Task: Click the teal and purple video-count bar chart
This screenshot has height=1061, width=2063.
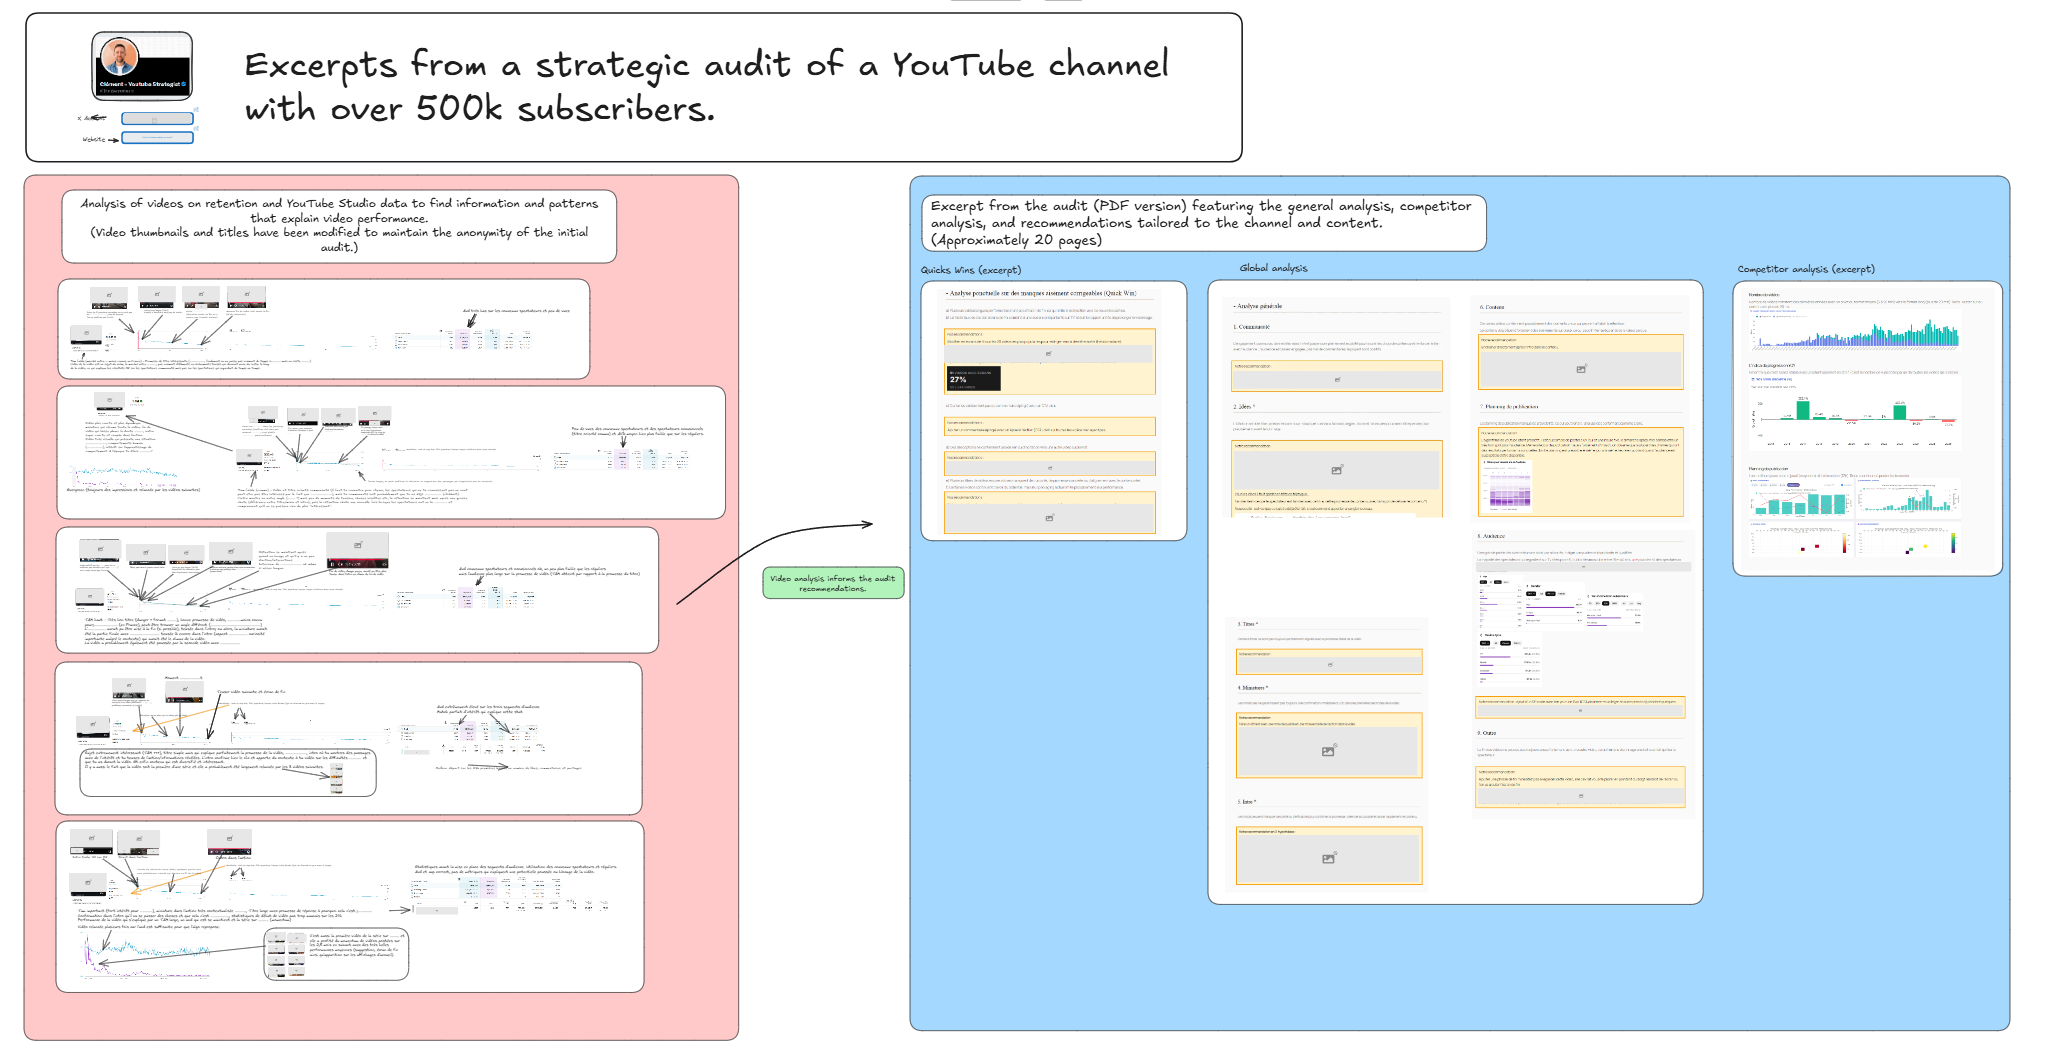Action: [1855, 332]
